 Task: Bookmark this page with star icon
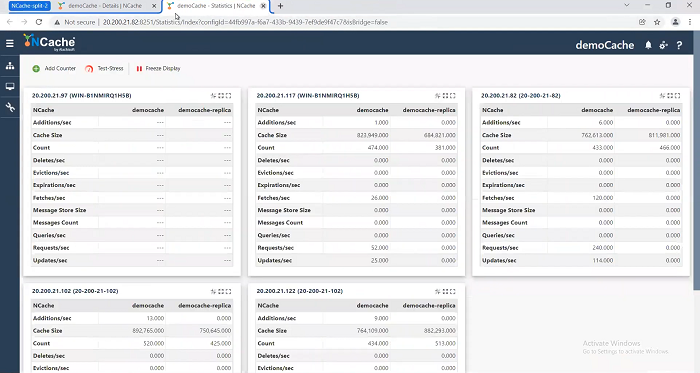pyautogui.click(x=657, y=22)
